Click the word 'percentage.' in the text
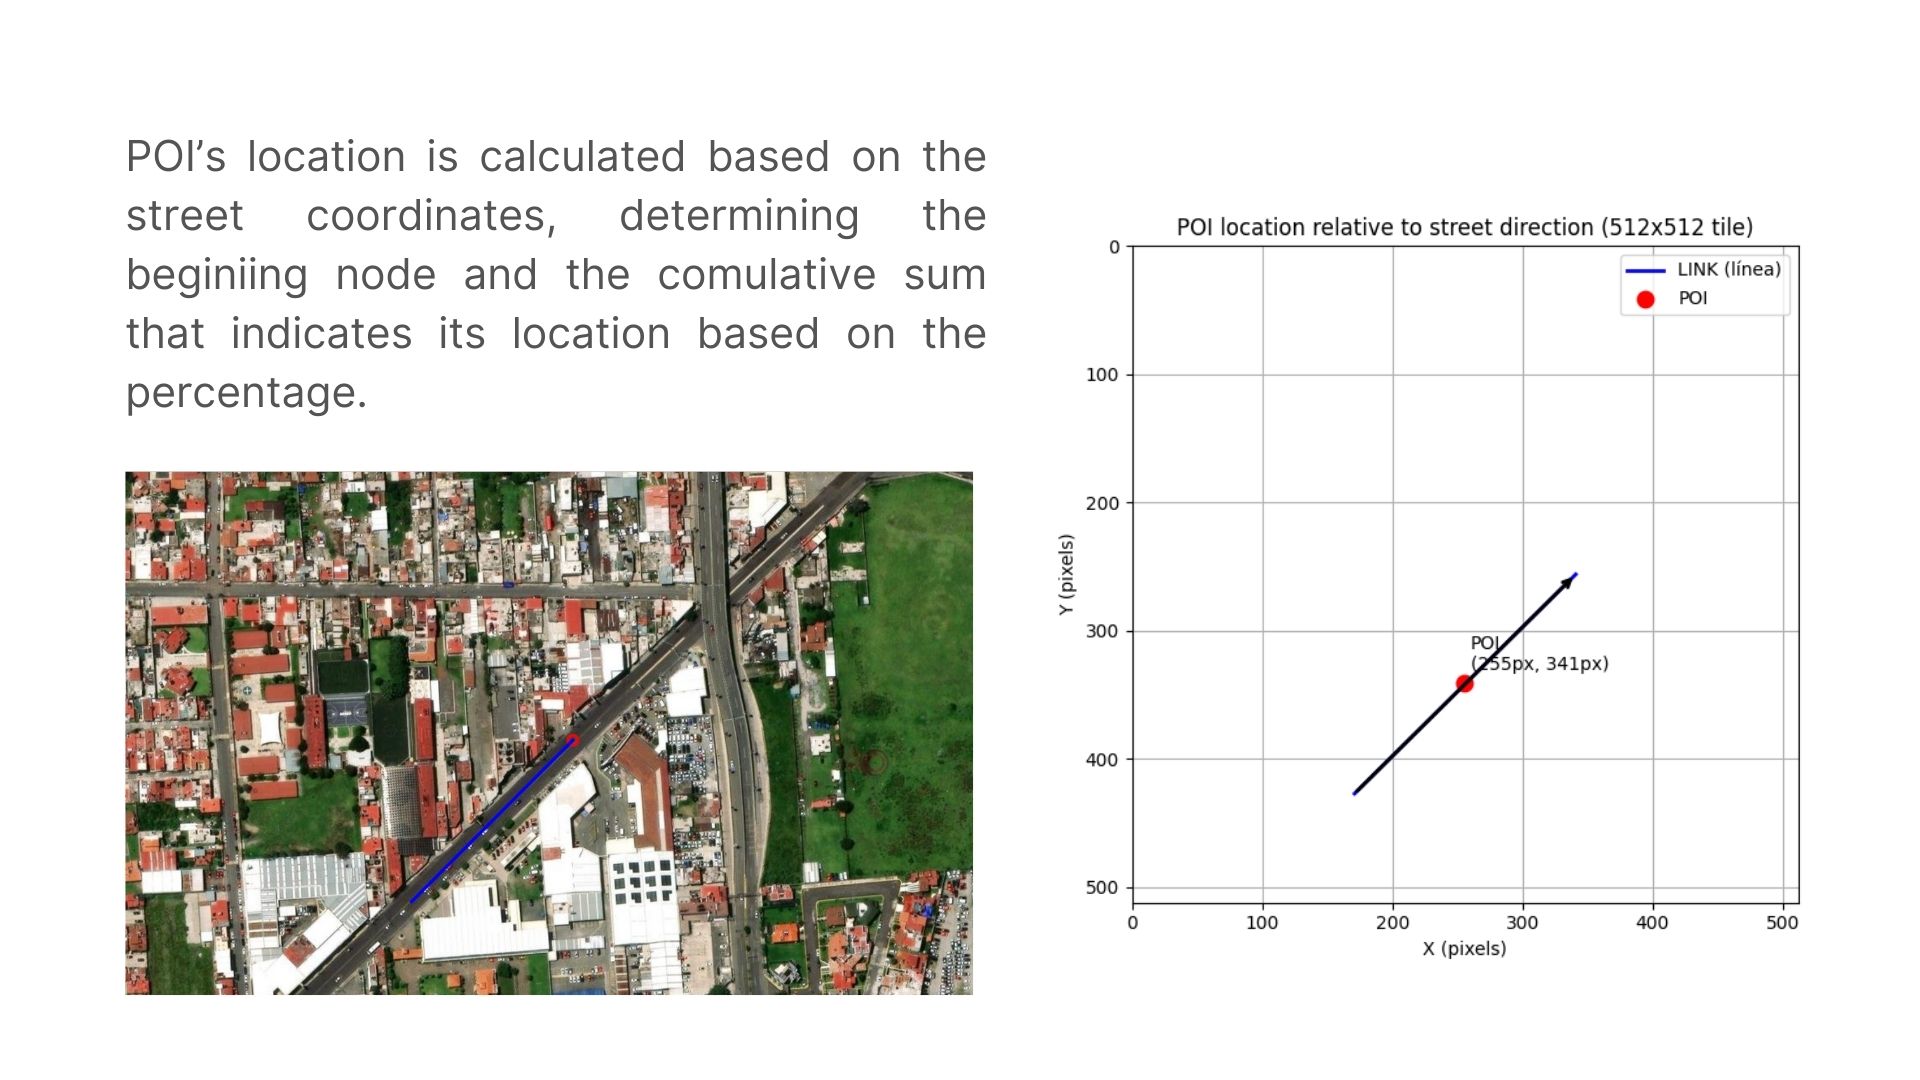Image resolution: width=1920 pixels, height=1080 pixels. pyautogui.click(x=246, y=392)
